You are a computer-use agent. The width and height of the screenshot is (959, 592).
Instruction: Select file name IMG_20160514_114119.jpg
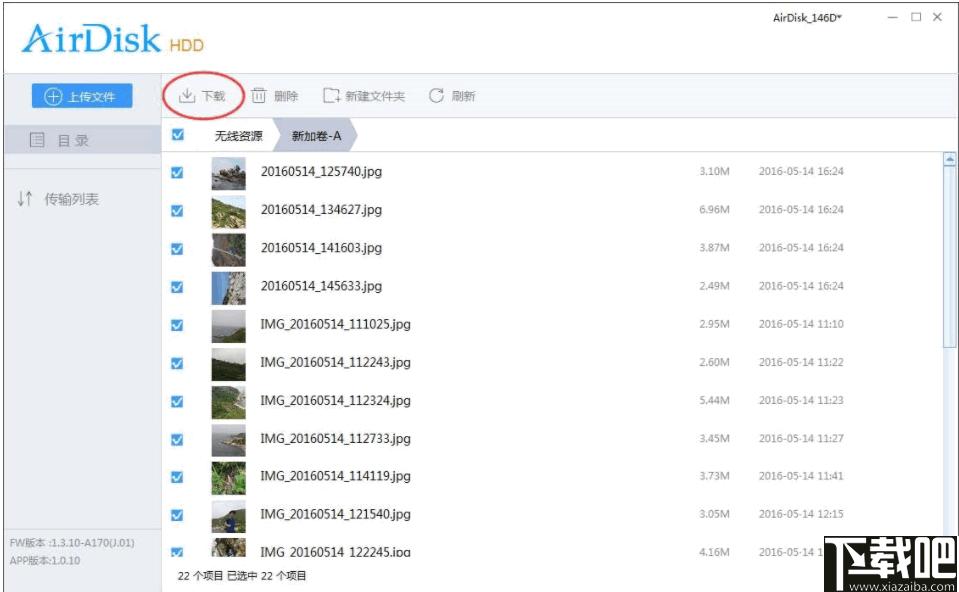click(x=335, y=476)
